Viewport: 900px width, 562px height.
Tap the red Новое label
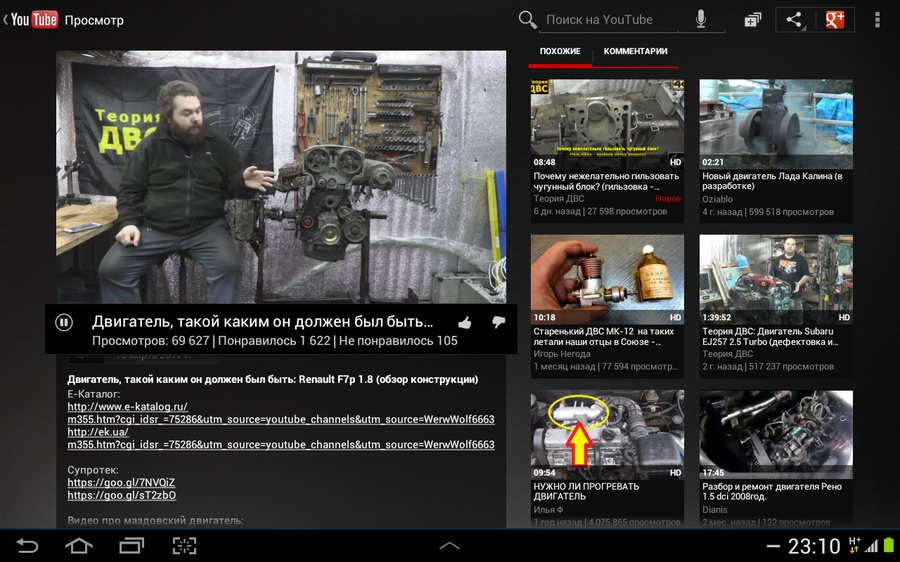click(668, 199)
